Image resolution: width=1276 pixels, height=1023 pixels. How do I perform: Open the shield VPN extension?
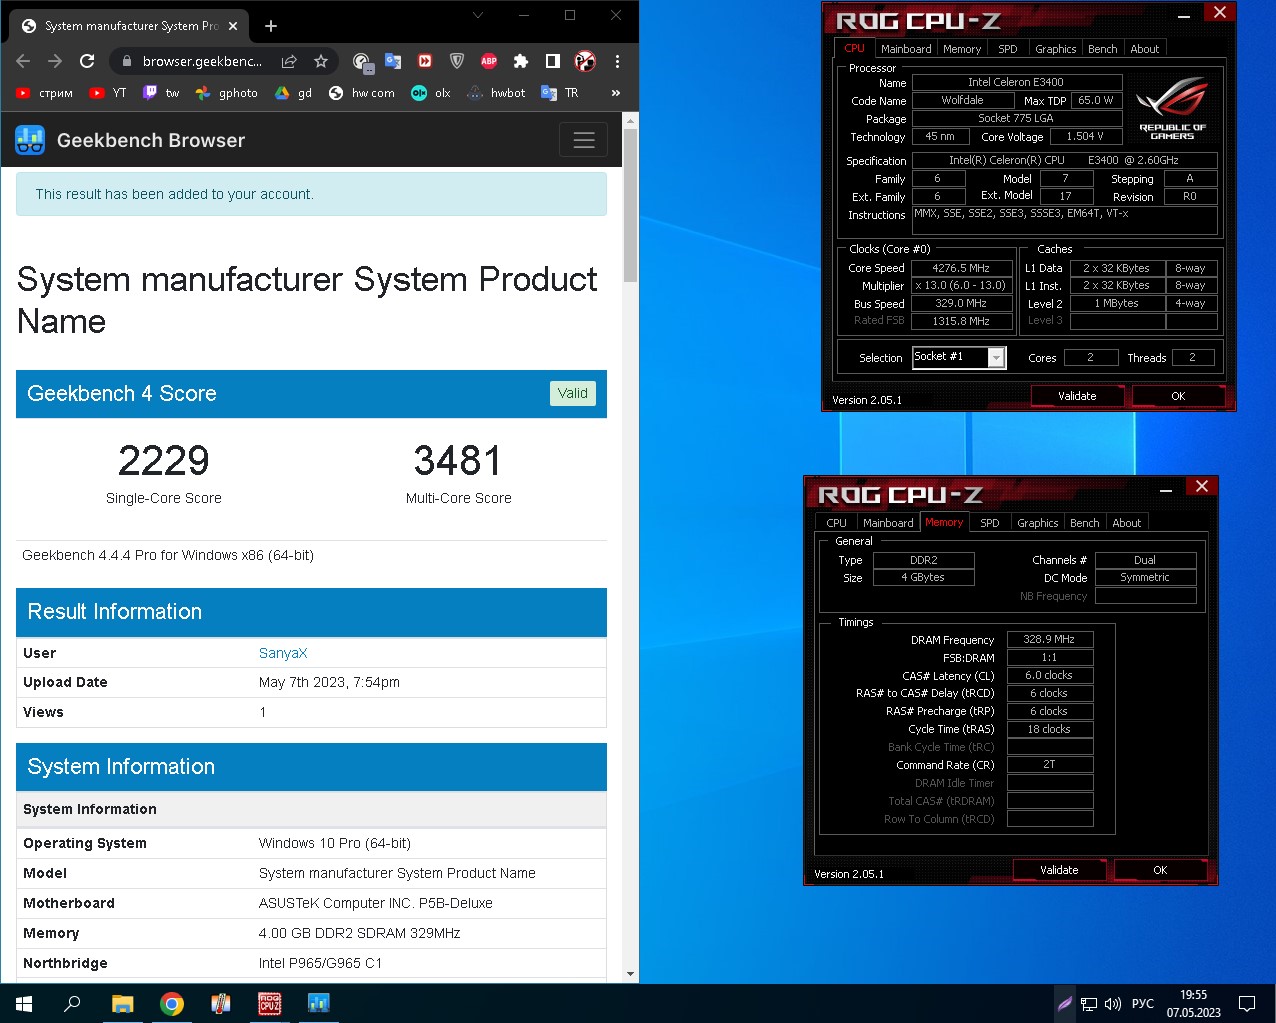[457, 61]
